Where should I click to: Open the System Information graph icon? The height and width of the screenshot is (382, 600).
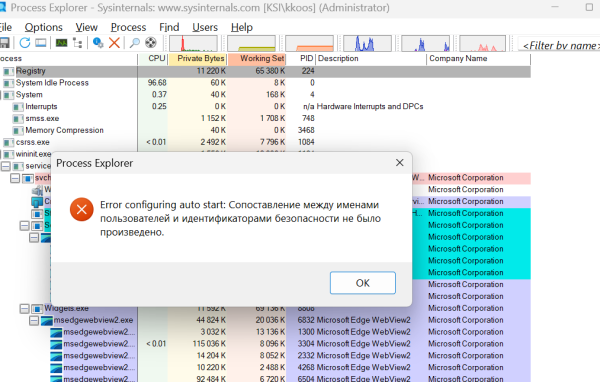61,42
